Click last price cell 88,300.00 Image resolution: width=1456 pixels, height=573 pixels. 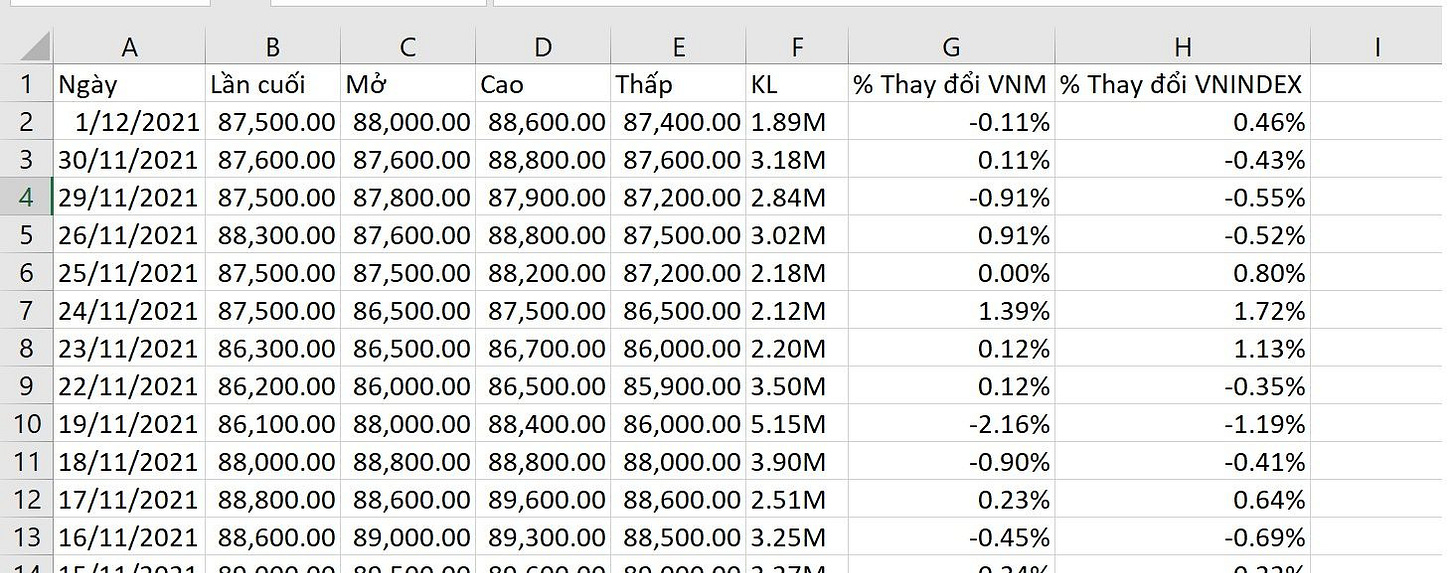pyautogui.click(x=273, y=235)
